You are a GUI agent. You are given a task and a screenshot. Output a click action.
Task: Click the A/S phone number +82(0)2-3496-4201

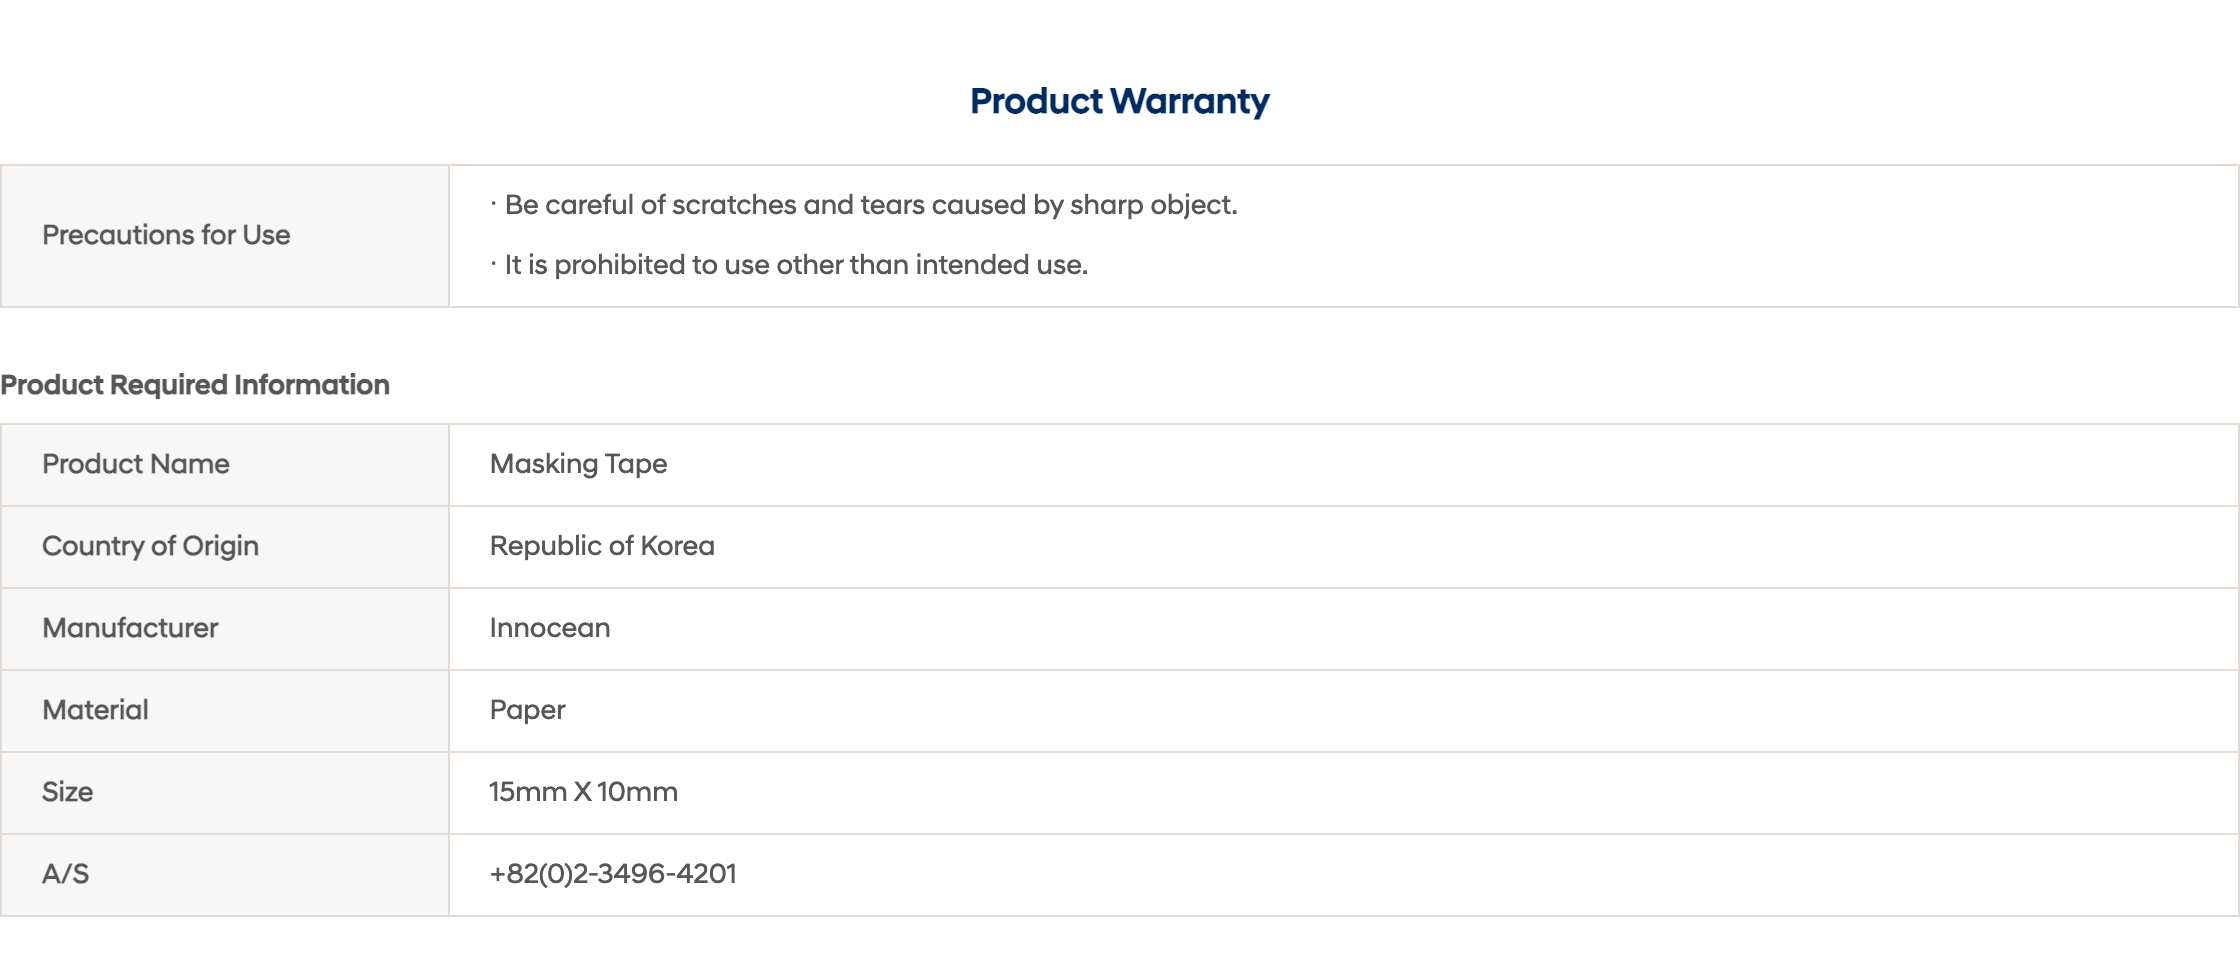tap(612, 874)
